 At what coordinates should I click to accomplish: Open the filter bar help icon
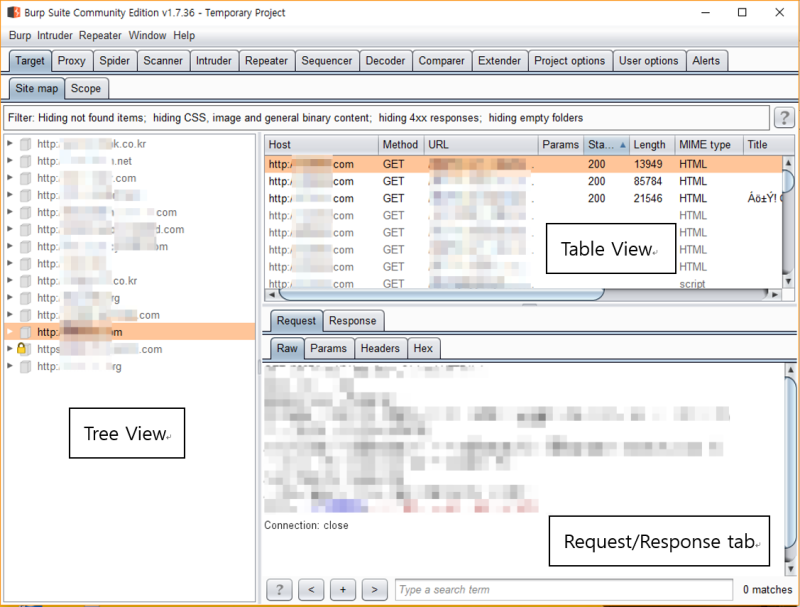(x=784, y=117)
